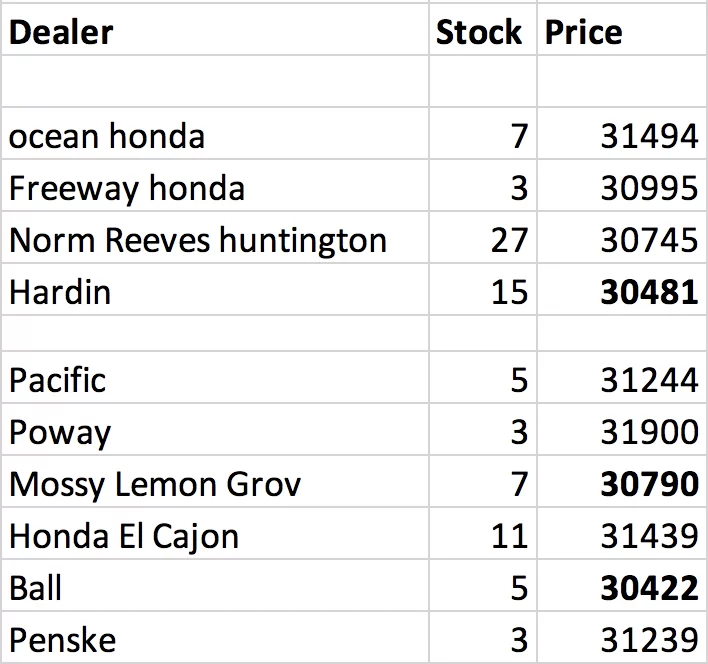Click the ocean honda cell
Image resolution: width=708 pixels, height=664 pixels.
[x=215, y=133]
